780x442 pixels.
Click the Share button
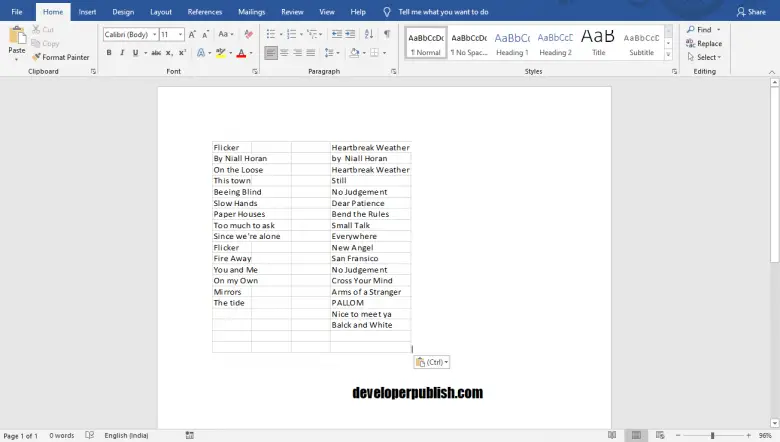pos(751,12)
